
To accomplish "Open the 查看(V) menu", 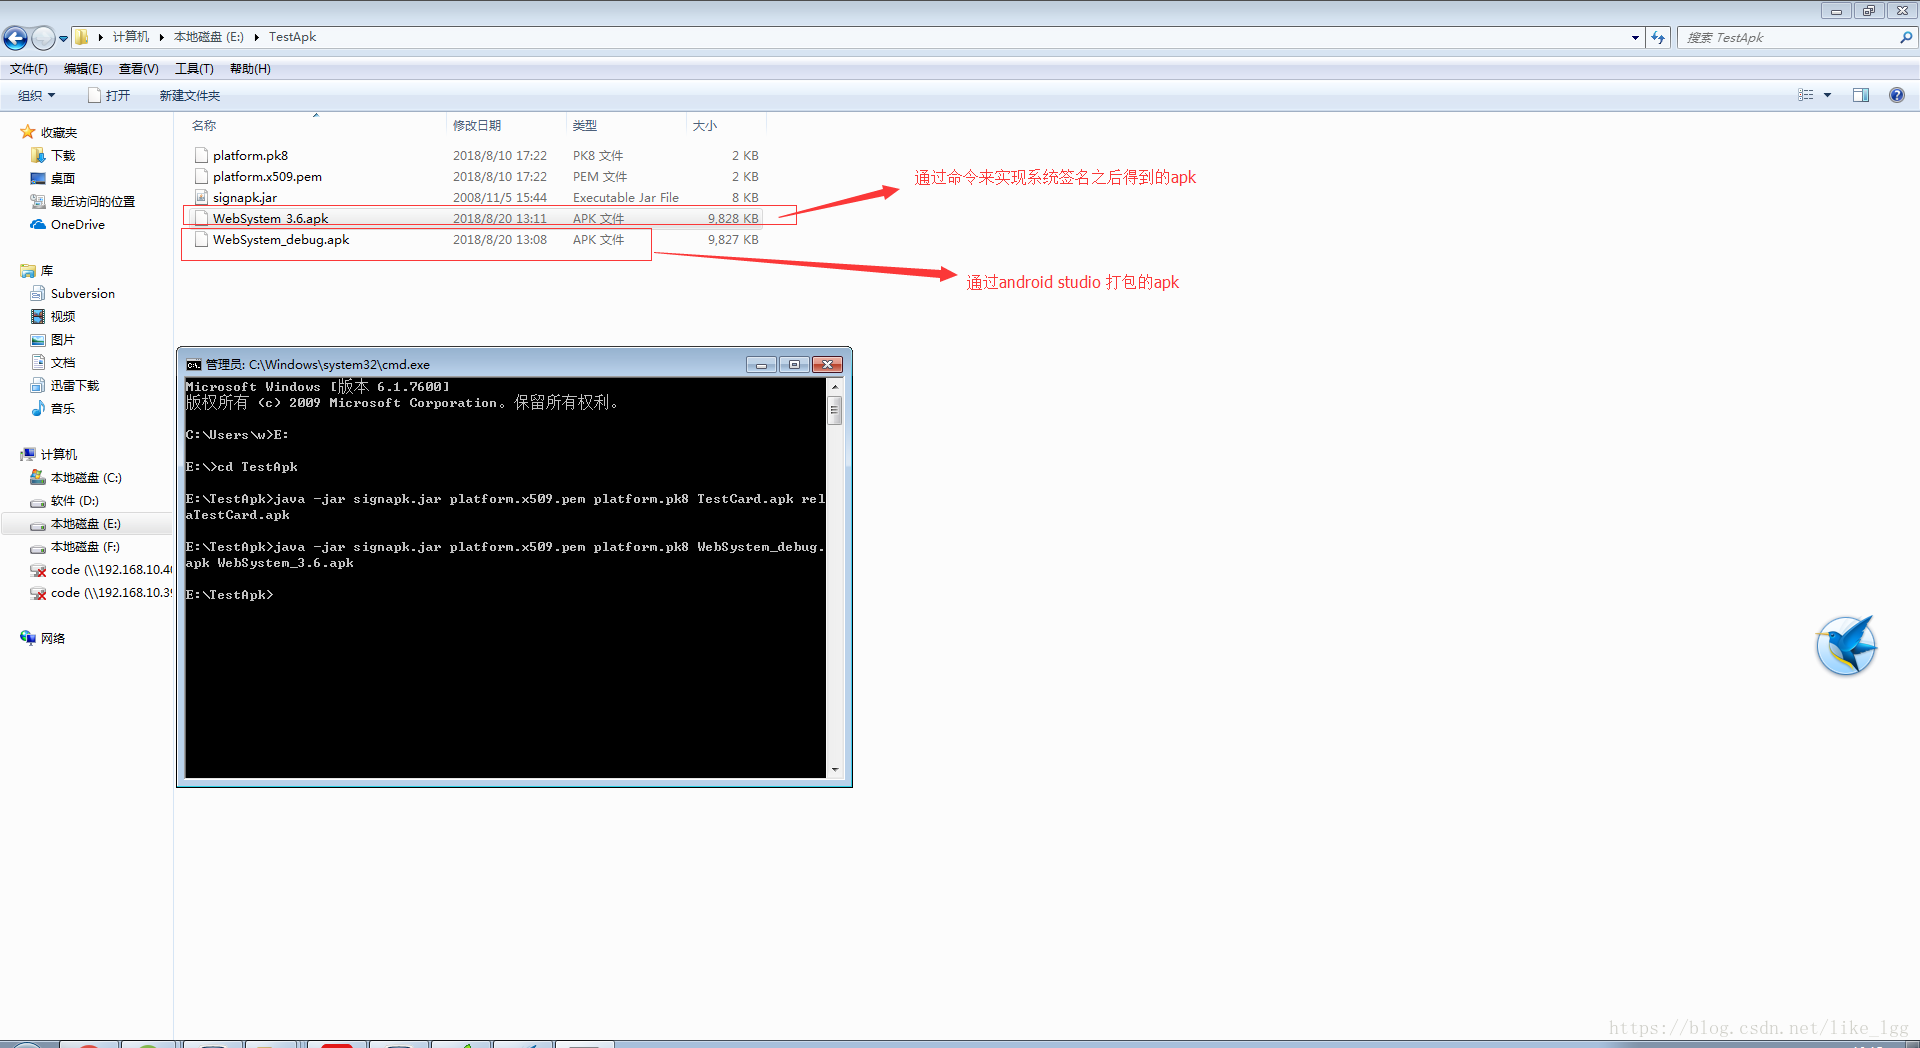I will [139, 69].
